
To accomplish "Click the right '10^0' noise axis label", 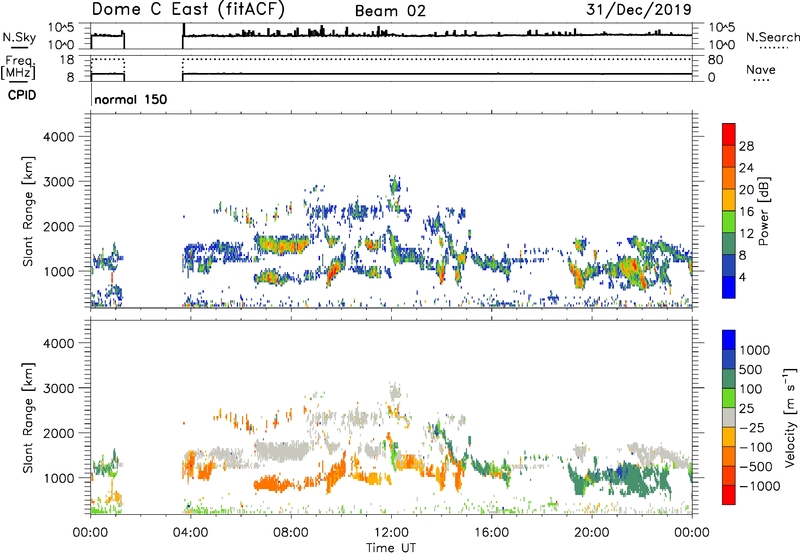I will point(722,45).
